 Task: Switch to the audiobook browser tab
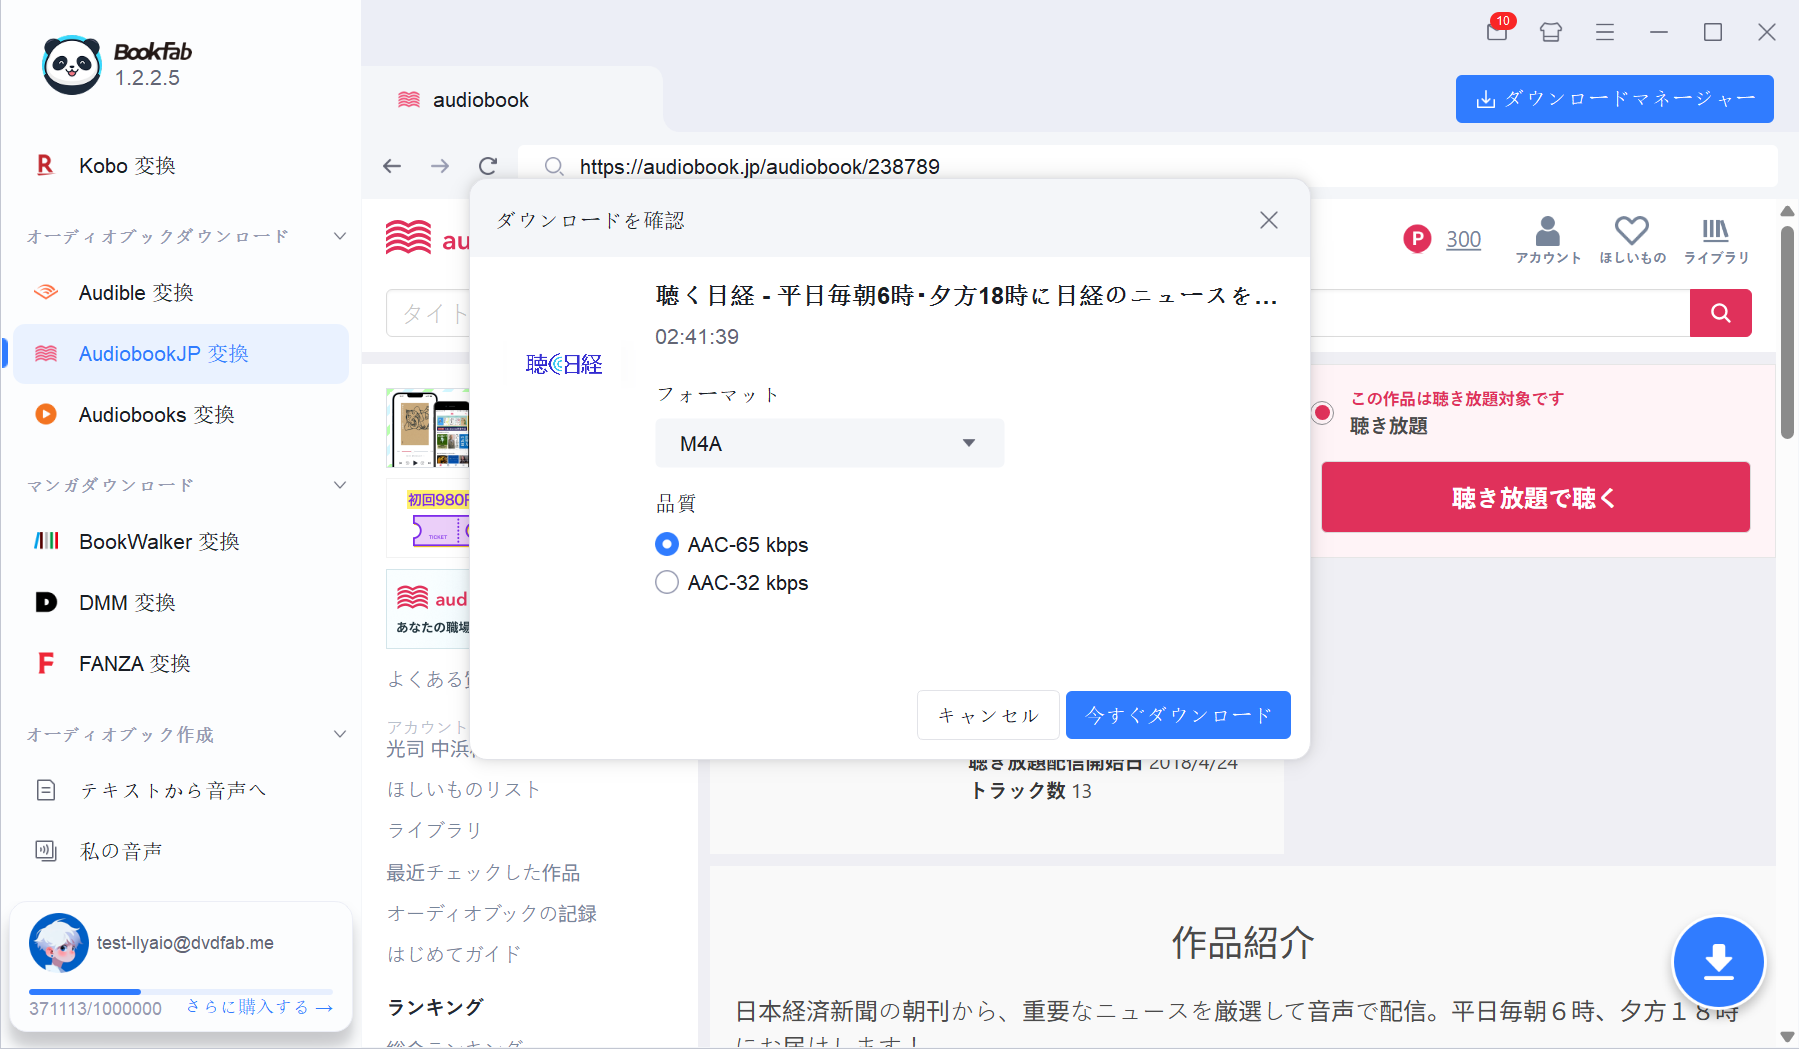pos(480,99)
